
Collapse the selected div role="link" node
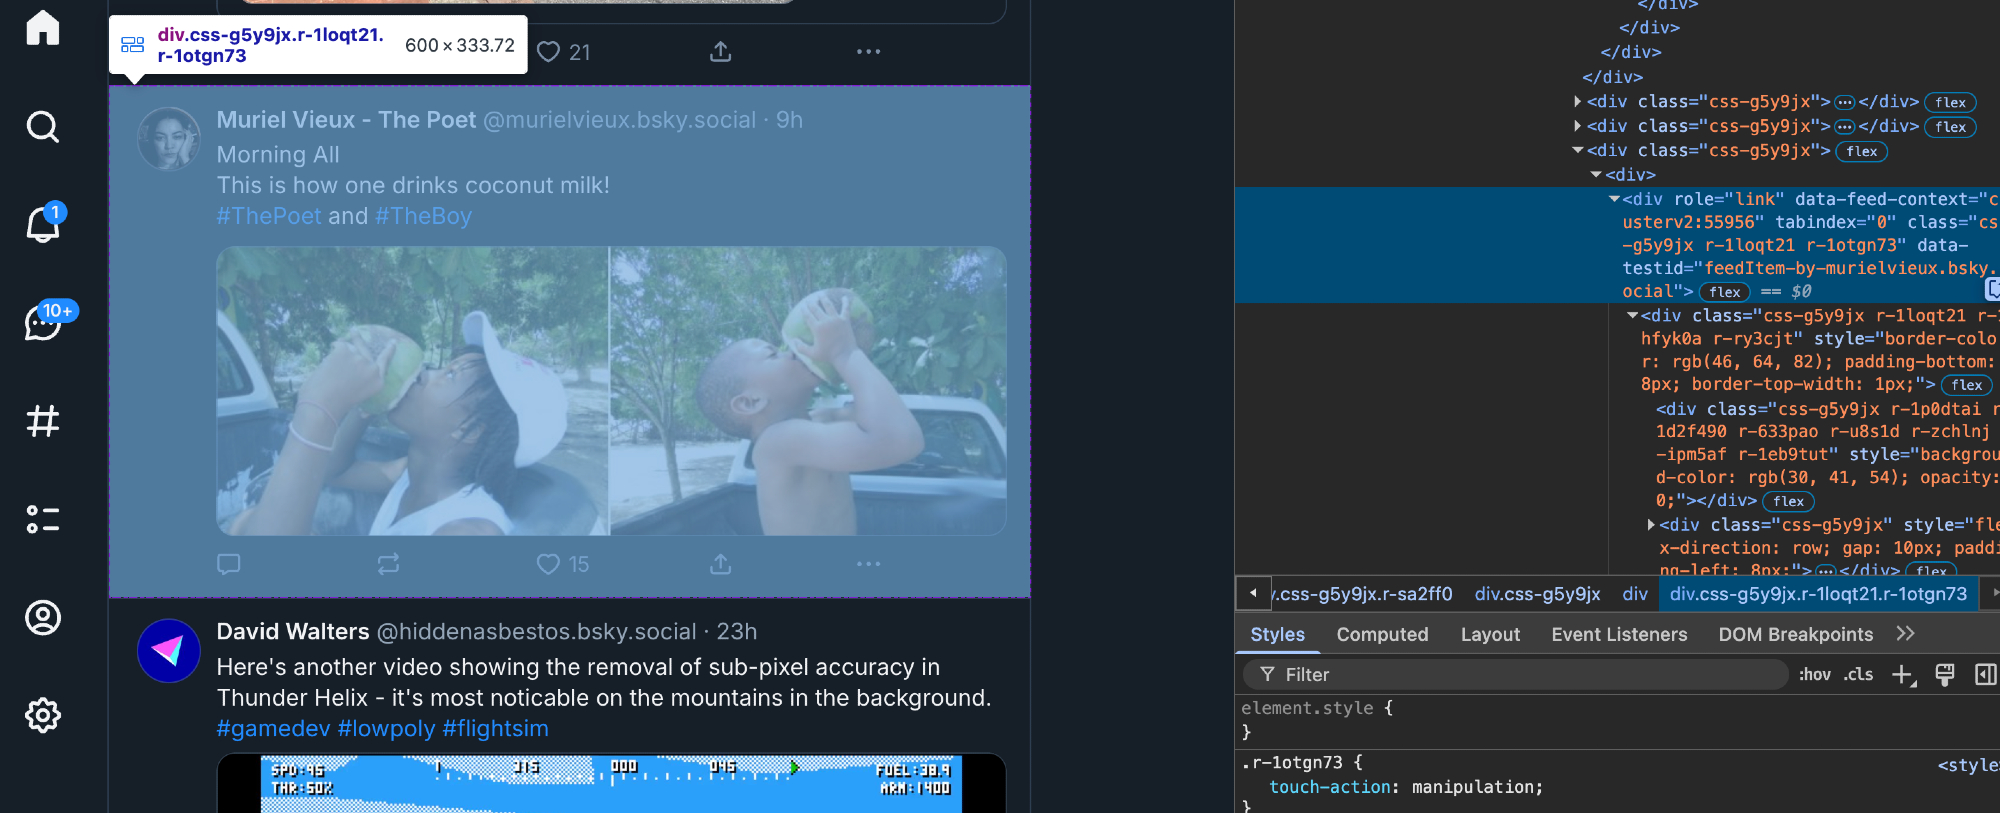[1614, 199]
